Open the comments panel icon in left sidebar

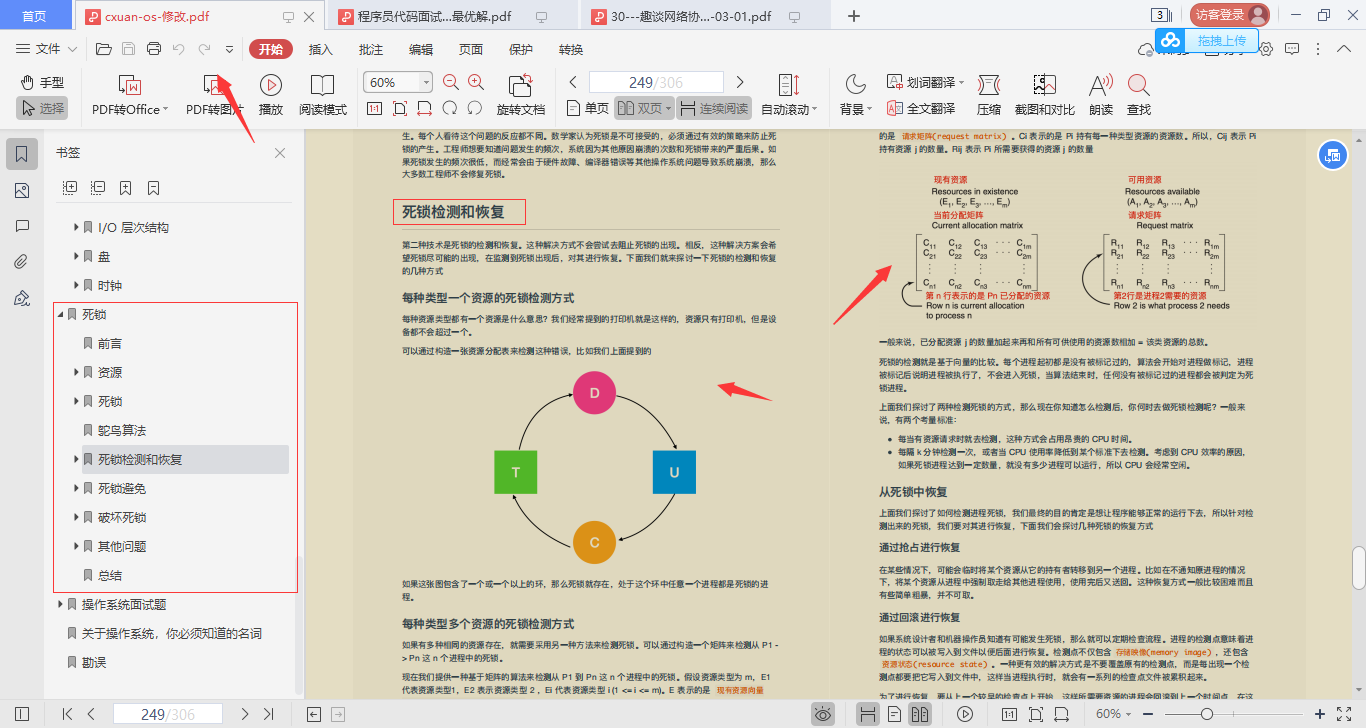point(22,226)
